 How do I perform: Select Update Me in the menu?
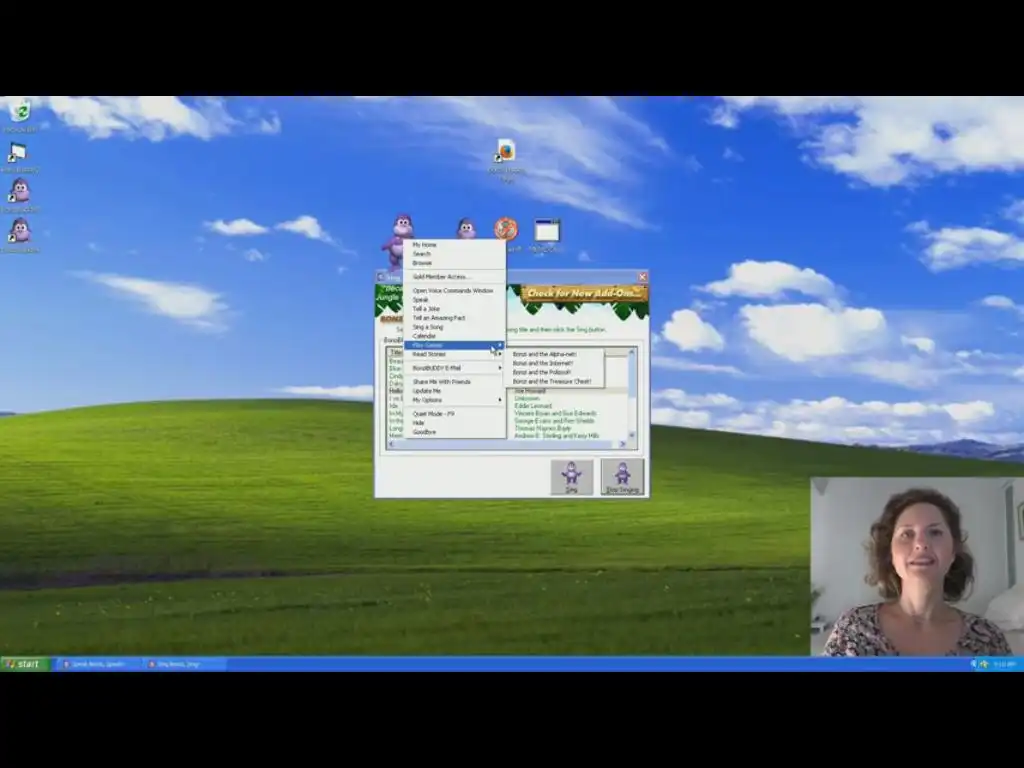pyautogui.click(x=455, y=391)
